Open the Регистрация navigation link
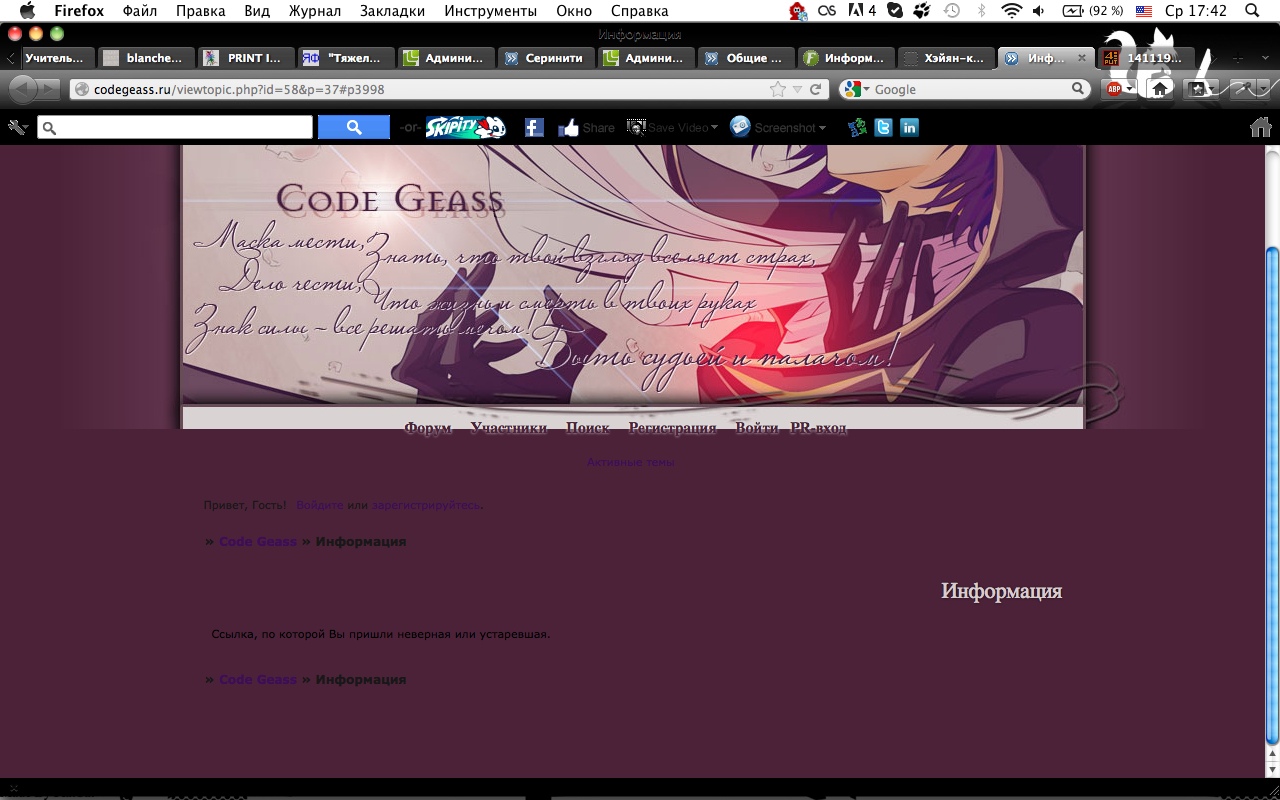Viewport: 1280px width, 800px height. pyautogui.click(x=673, y=428)
